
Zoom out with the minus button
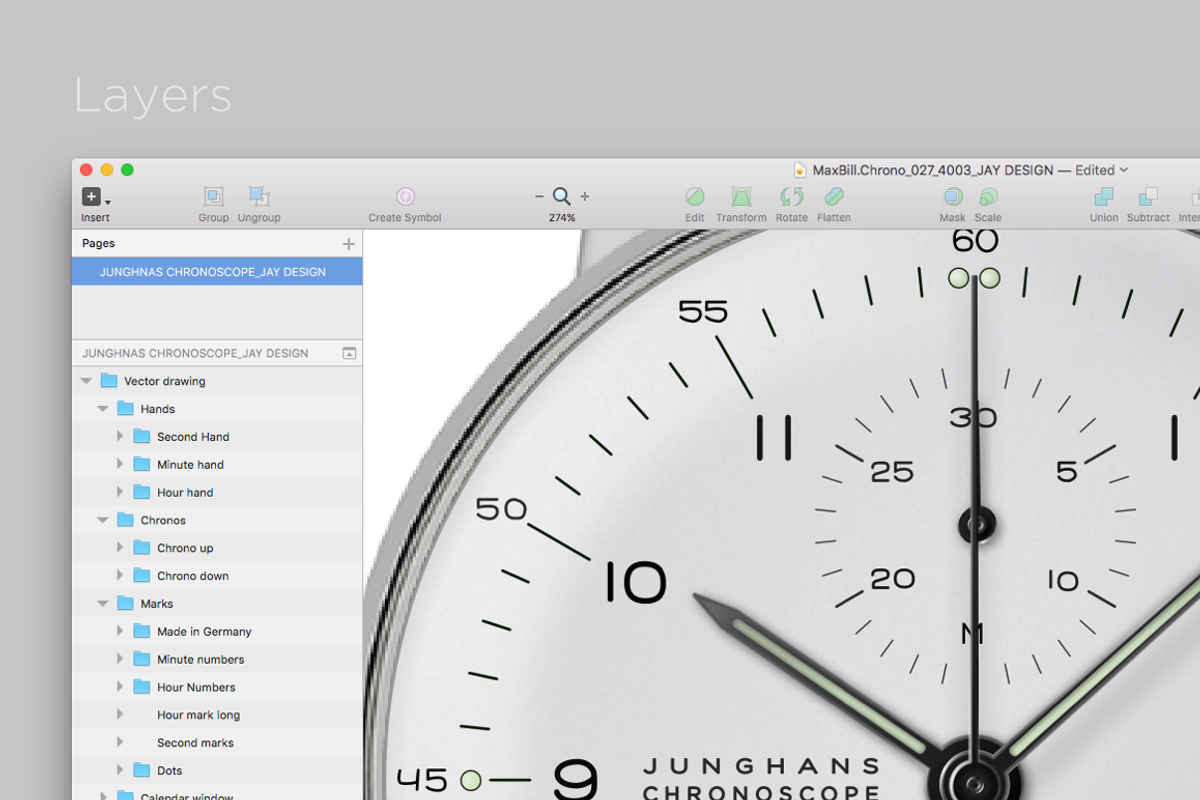pyautogui.click(x=539, y=197)
